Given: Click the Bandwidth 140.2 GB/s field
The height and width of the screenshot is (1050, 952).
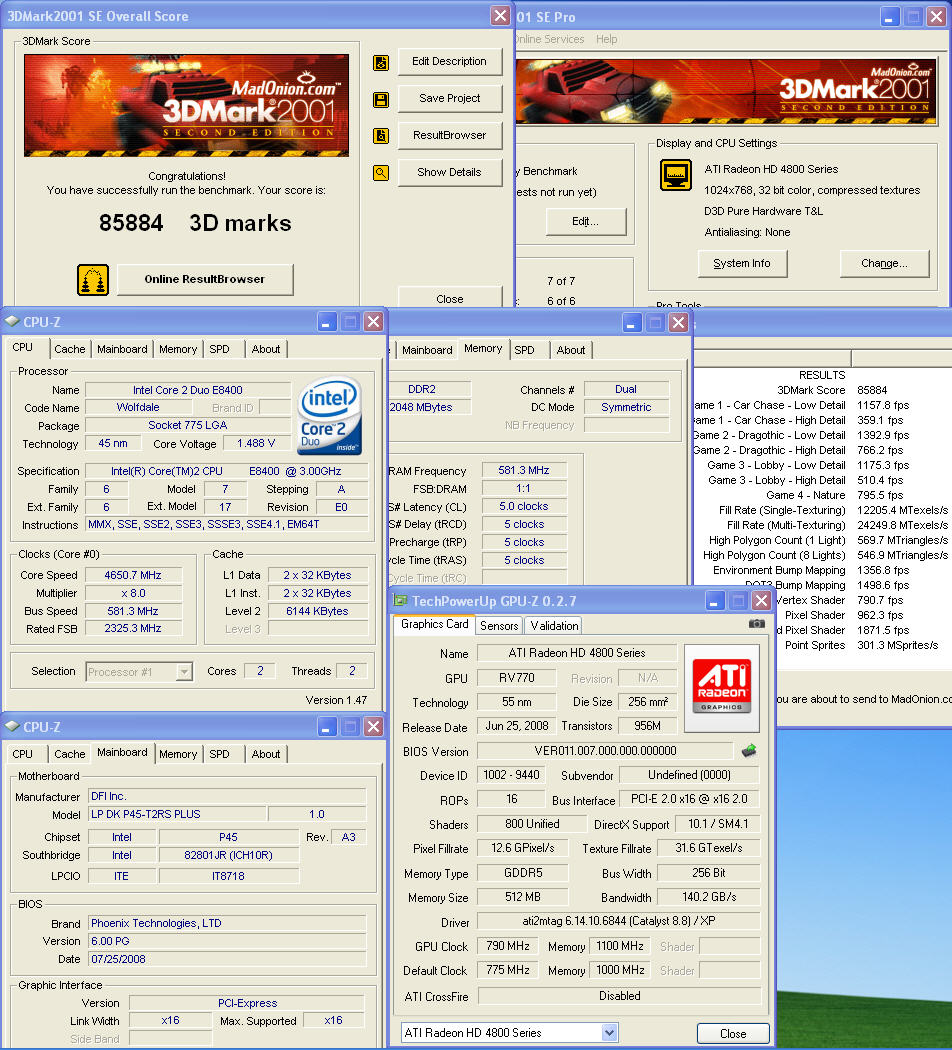Looking at the screenshot, I should tap(709, 897).
